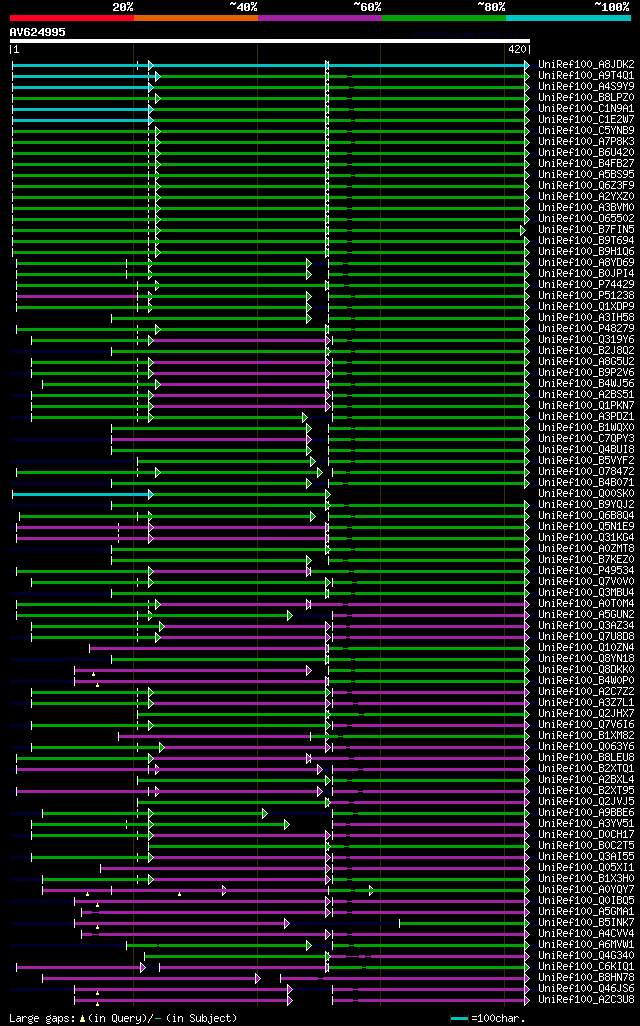The height and width of the screenshot is (1026, 640).
Task: Select the UniRef100_A6MVW1 label
Action: coord(586,944)
